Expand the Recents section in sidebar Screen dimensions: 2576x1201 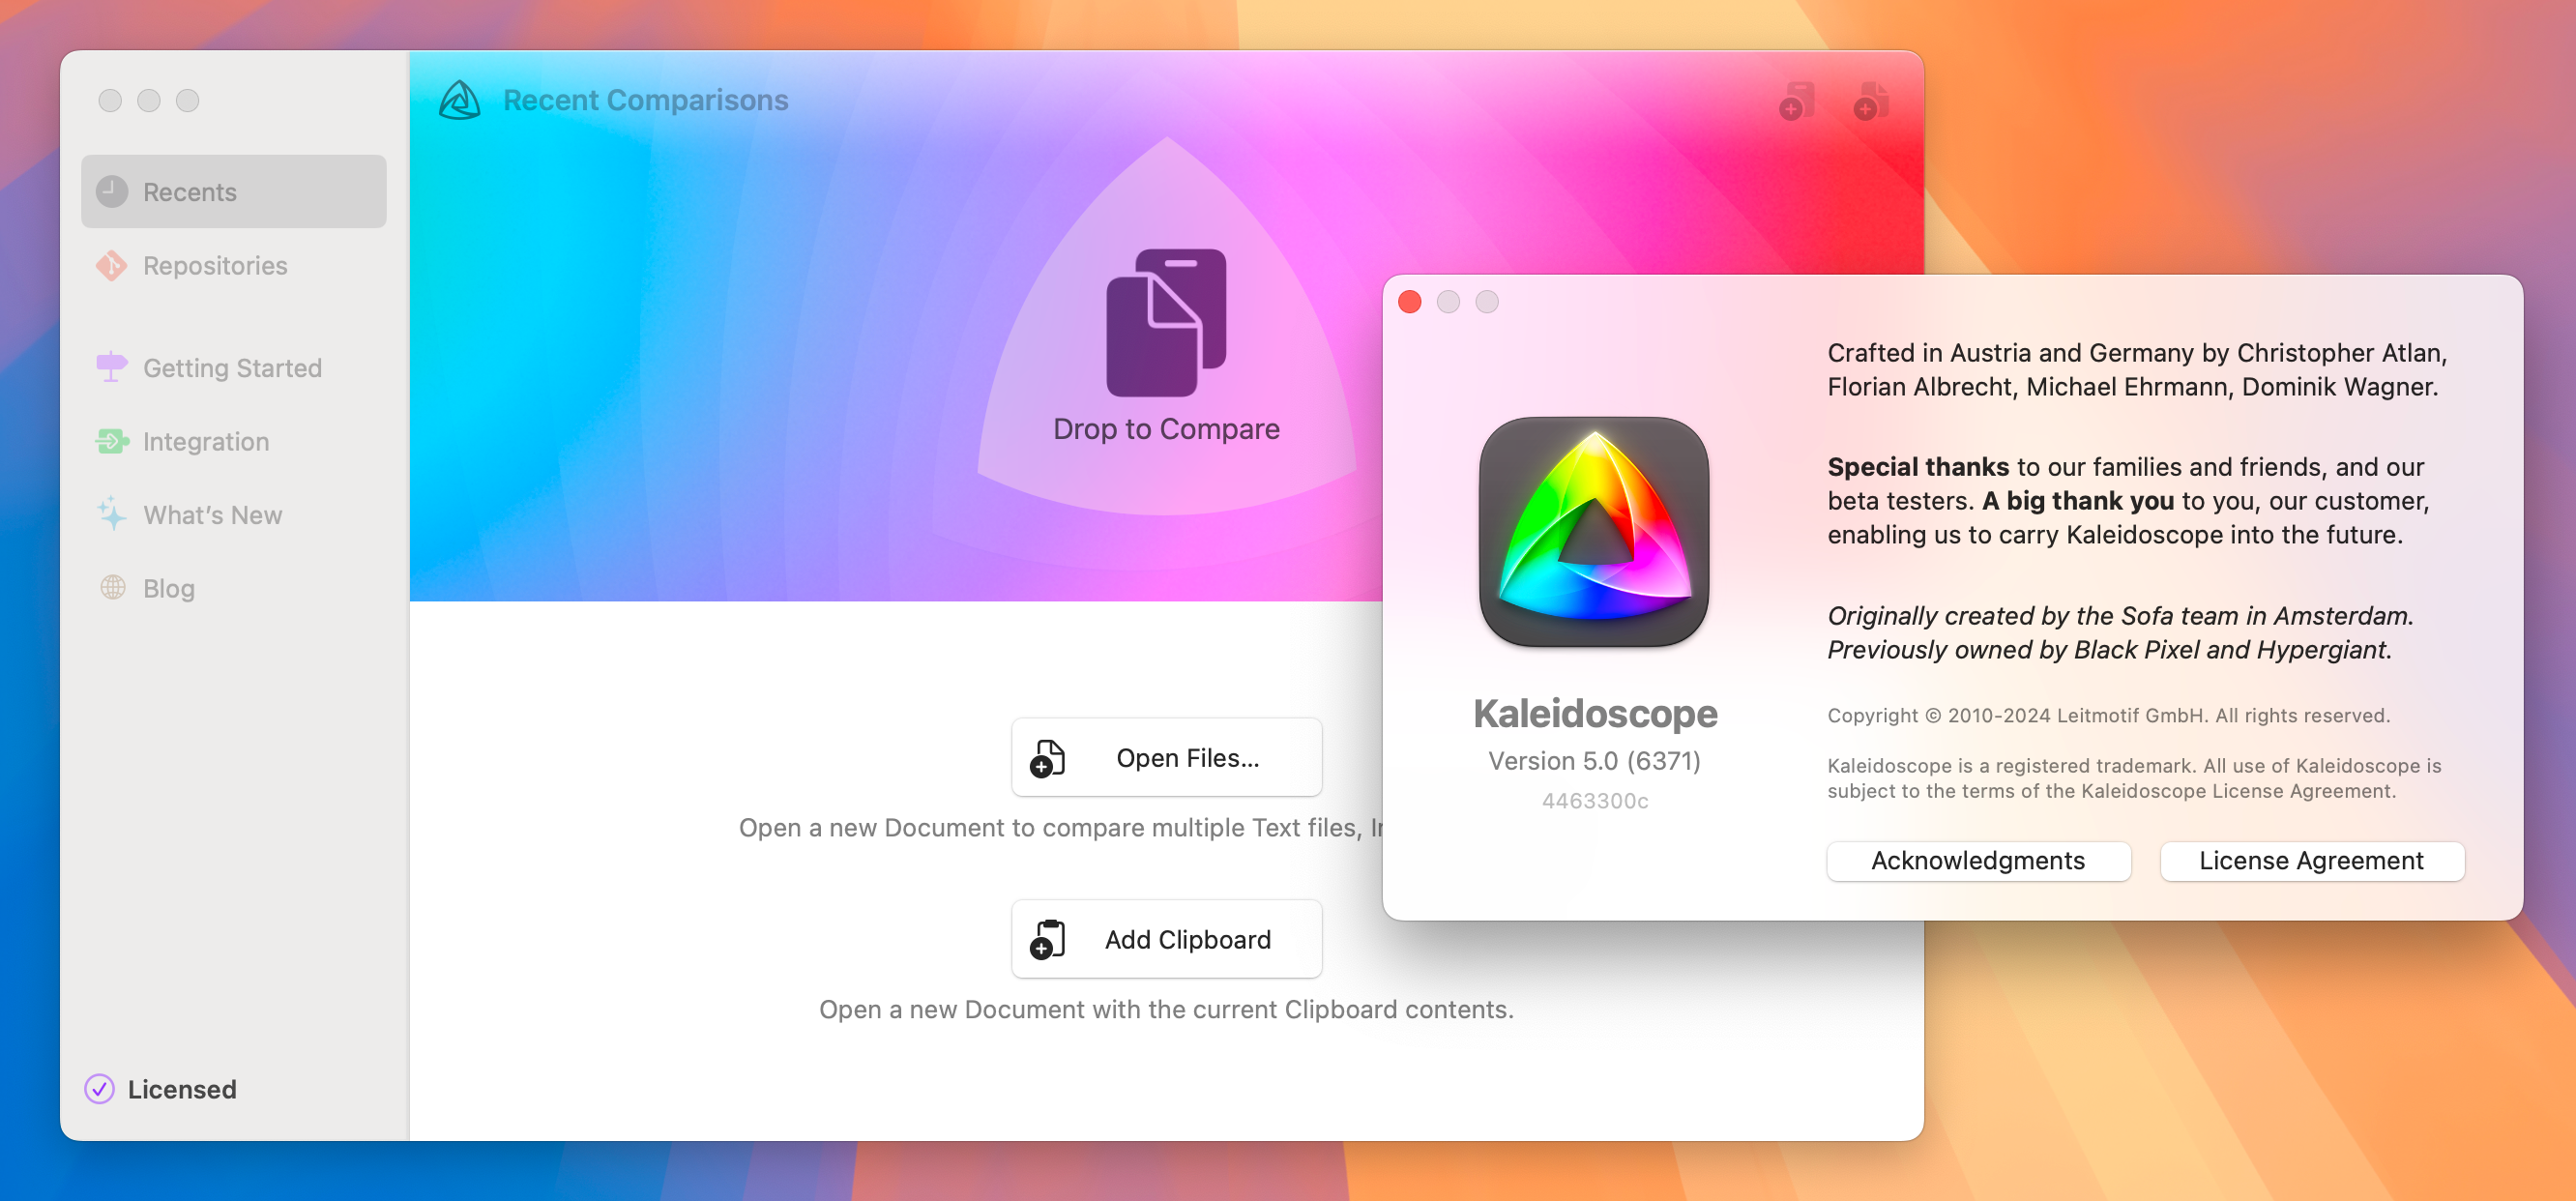pos(235,190)
